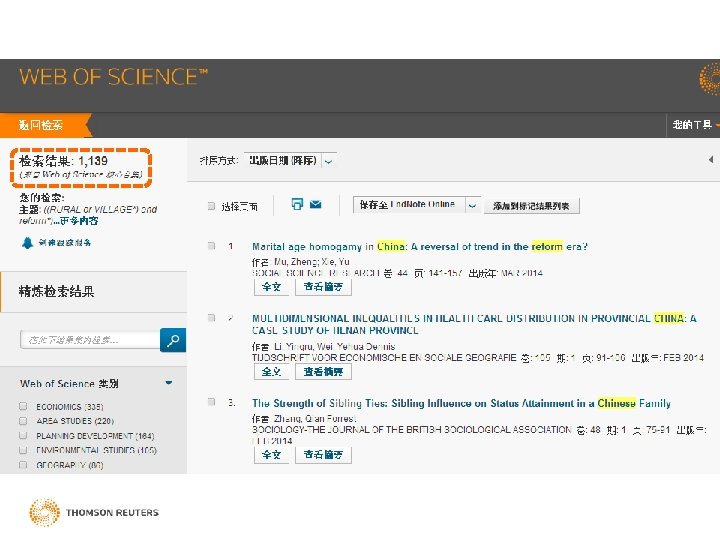Click the orange 返回检索 back button
Screen dimensions: 720x540
(45, 125)
